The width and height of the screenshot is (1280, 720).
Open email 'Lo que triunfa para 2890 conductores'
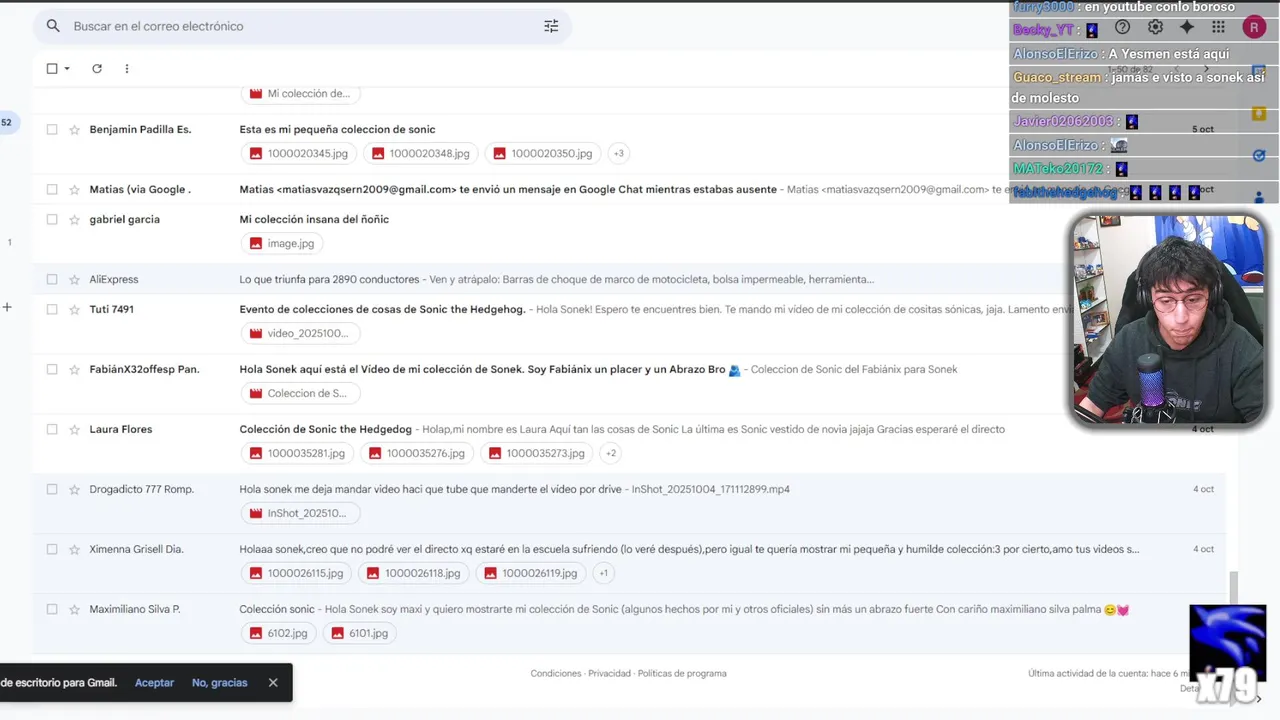pos(329,279)
